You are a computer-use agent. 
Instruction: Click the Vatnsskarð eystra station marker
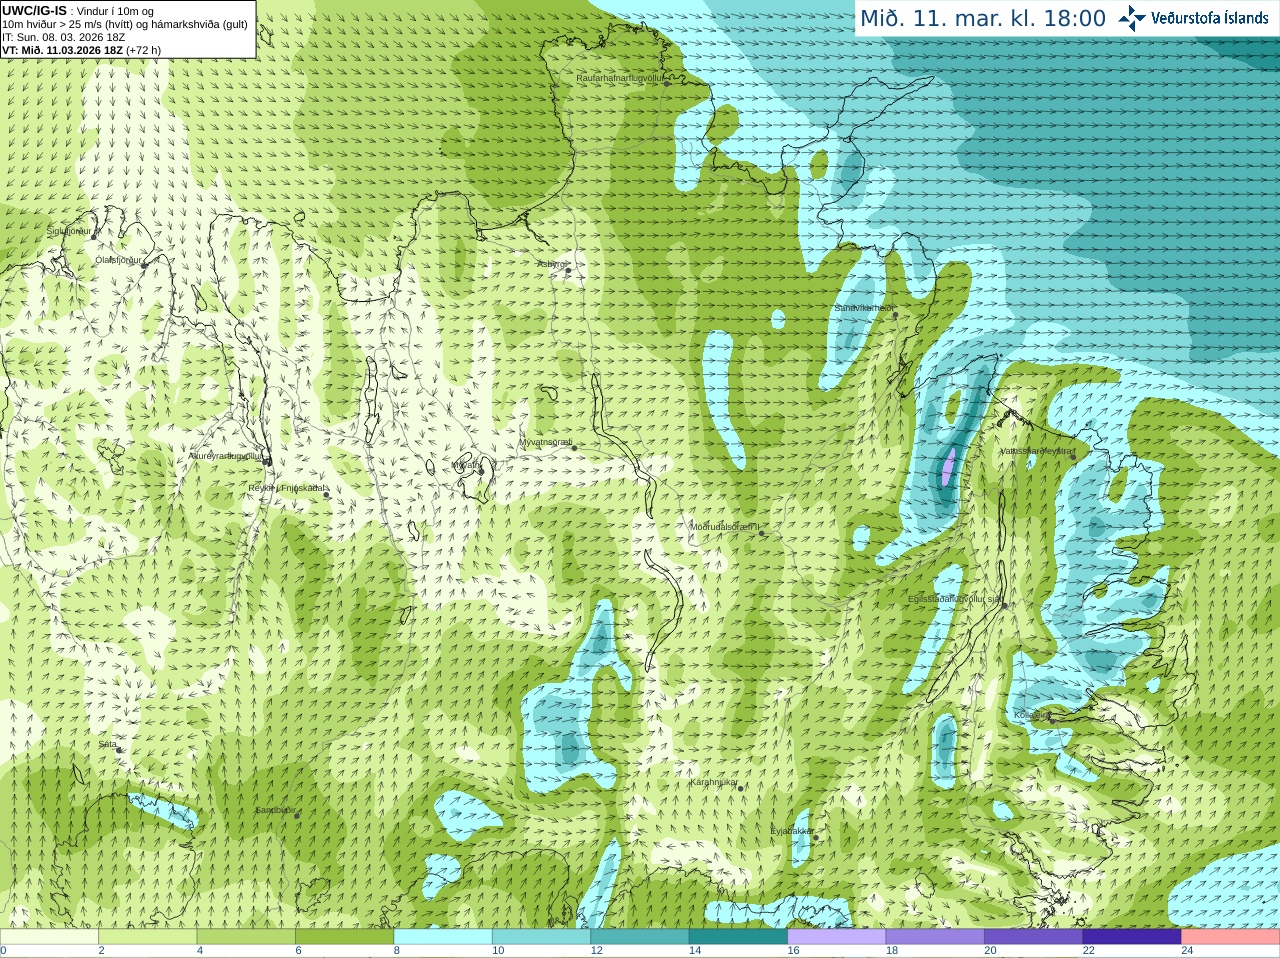coord(1073,457)
